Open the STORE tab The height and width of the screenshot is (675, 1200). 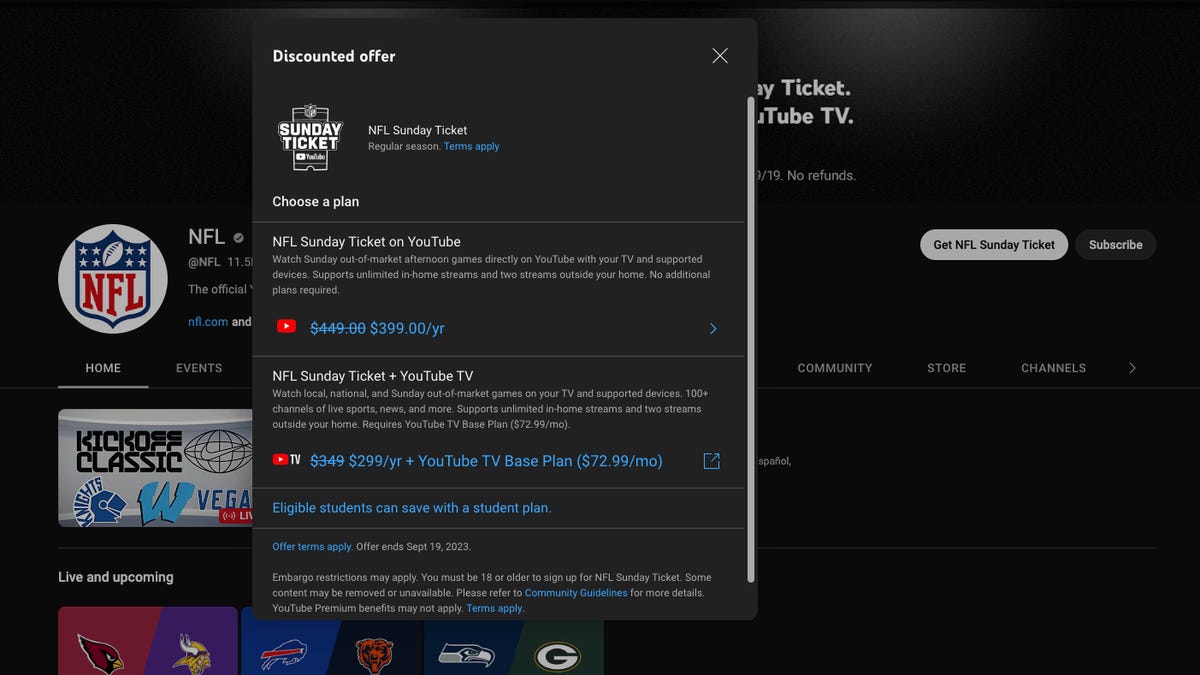click(946, 367)
